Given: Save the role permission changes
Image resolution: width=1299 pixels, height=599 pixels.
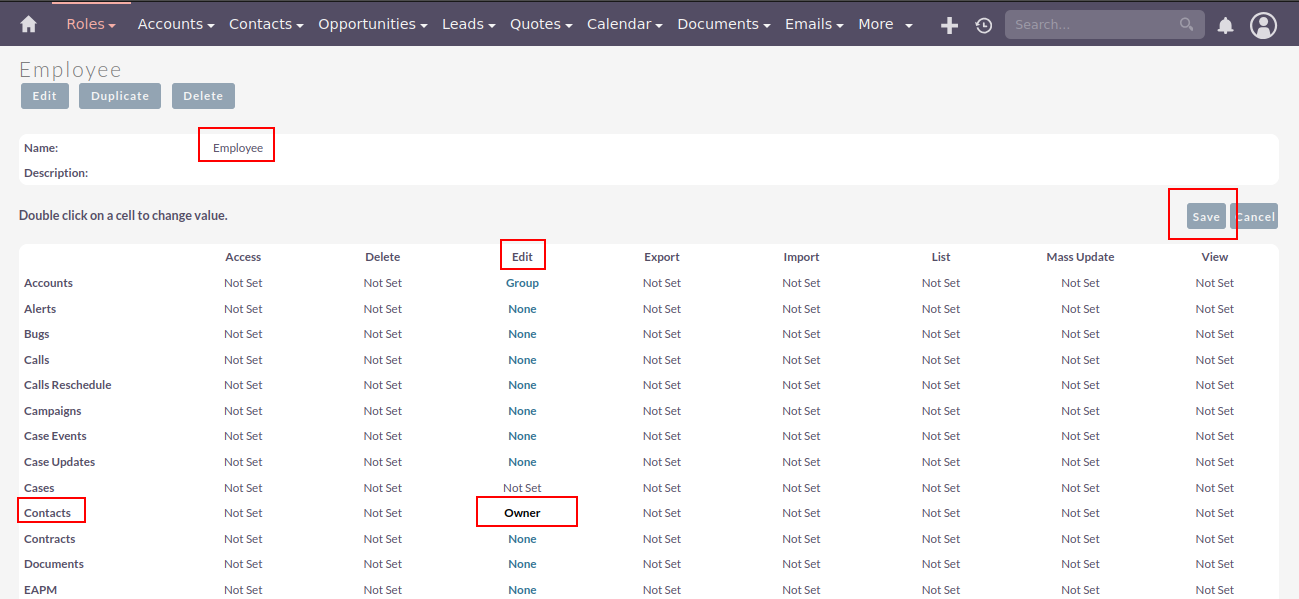Looking at the screenshot, I should [1206, 216].
